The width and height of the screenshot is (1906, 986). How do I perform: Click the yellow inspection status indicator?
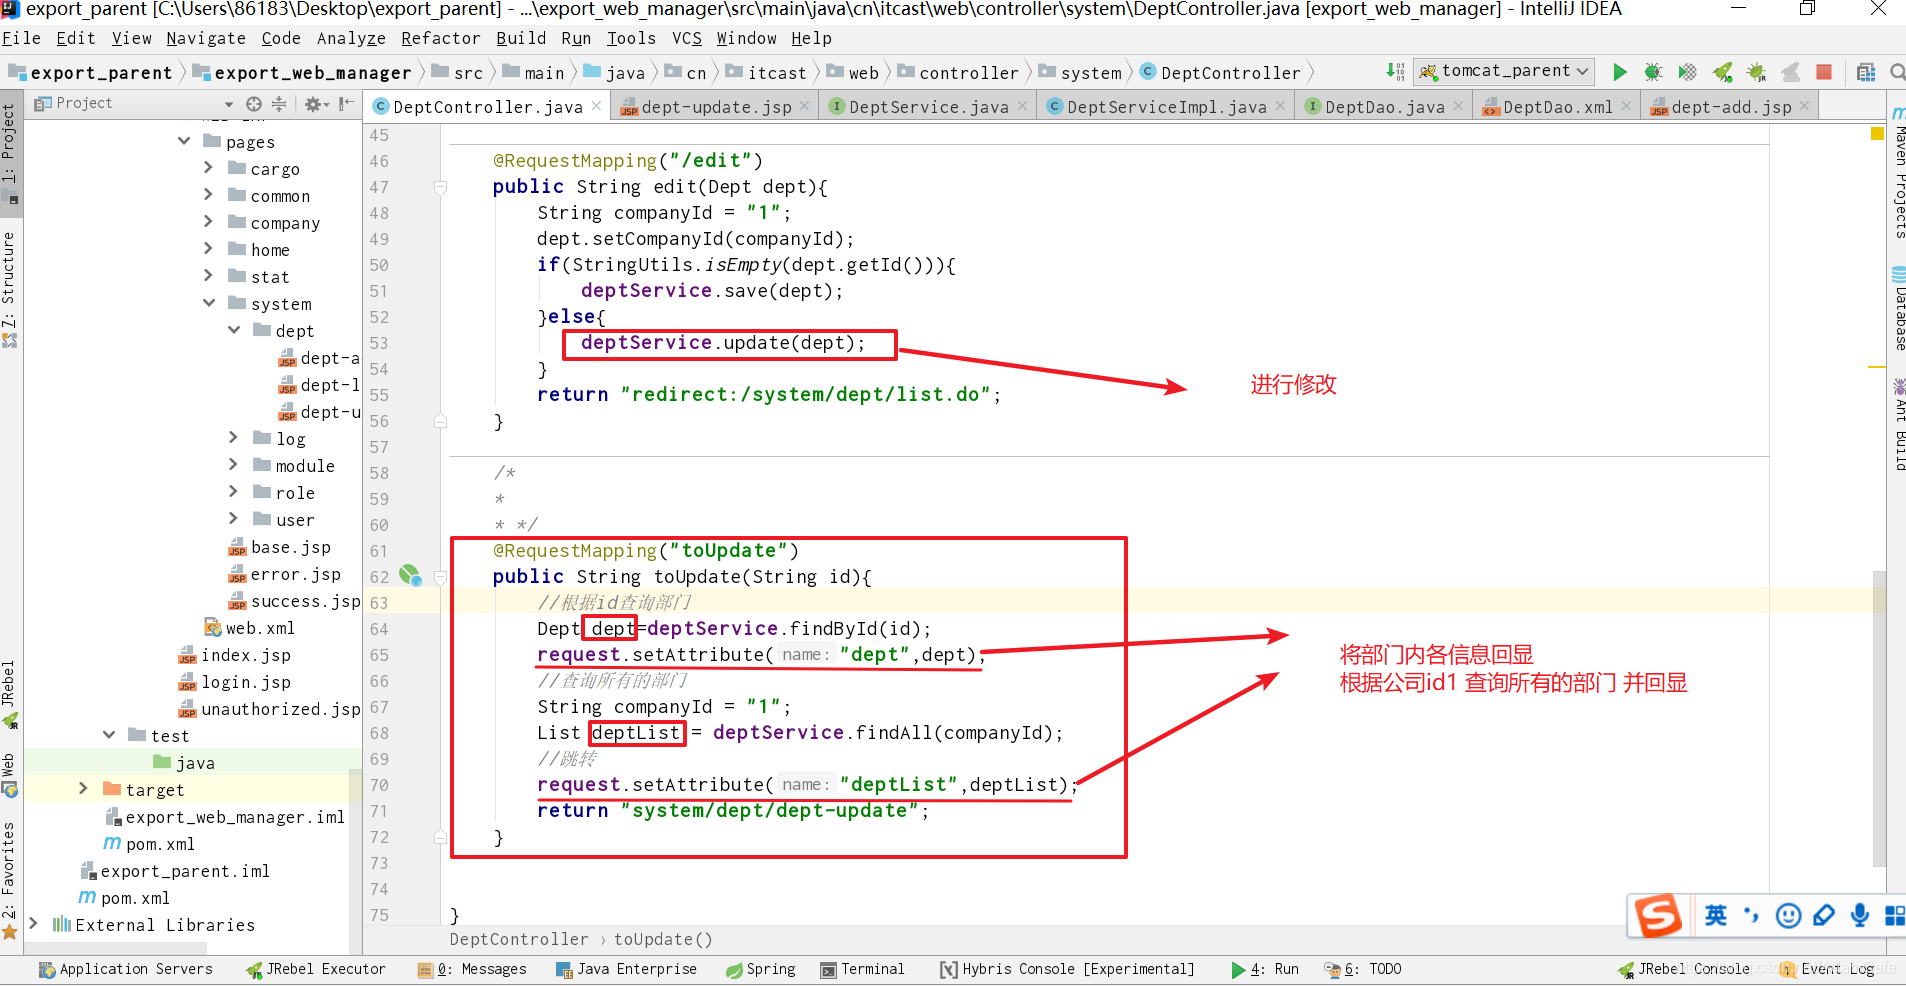[x=1877, y=133]
